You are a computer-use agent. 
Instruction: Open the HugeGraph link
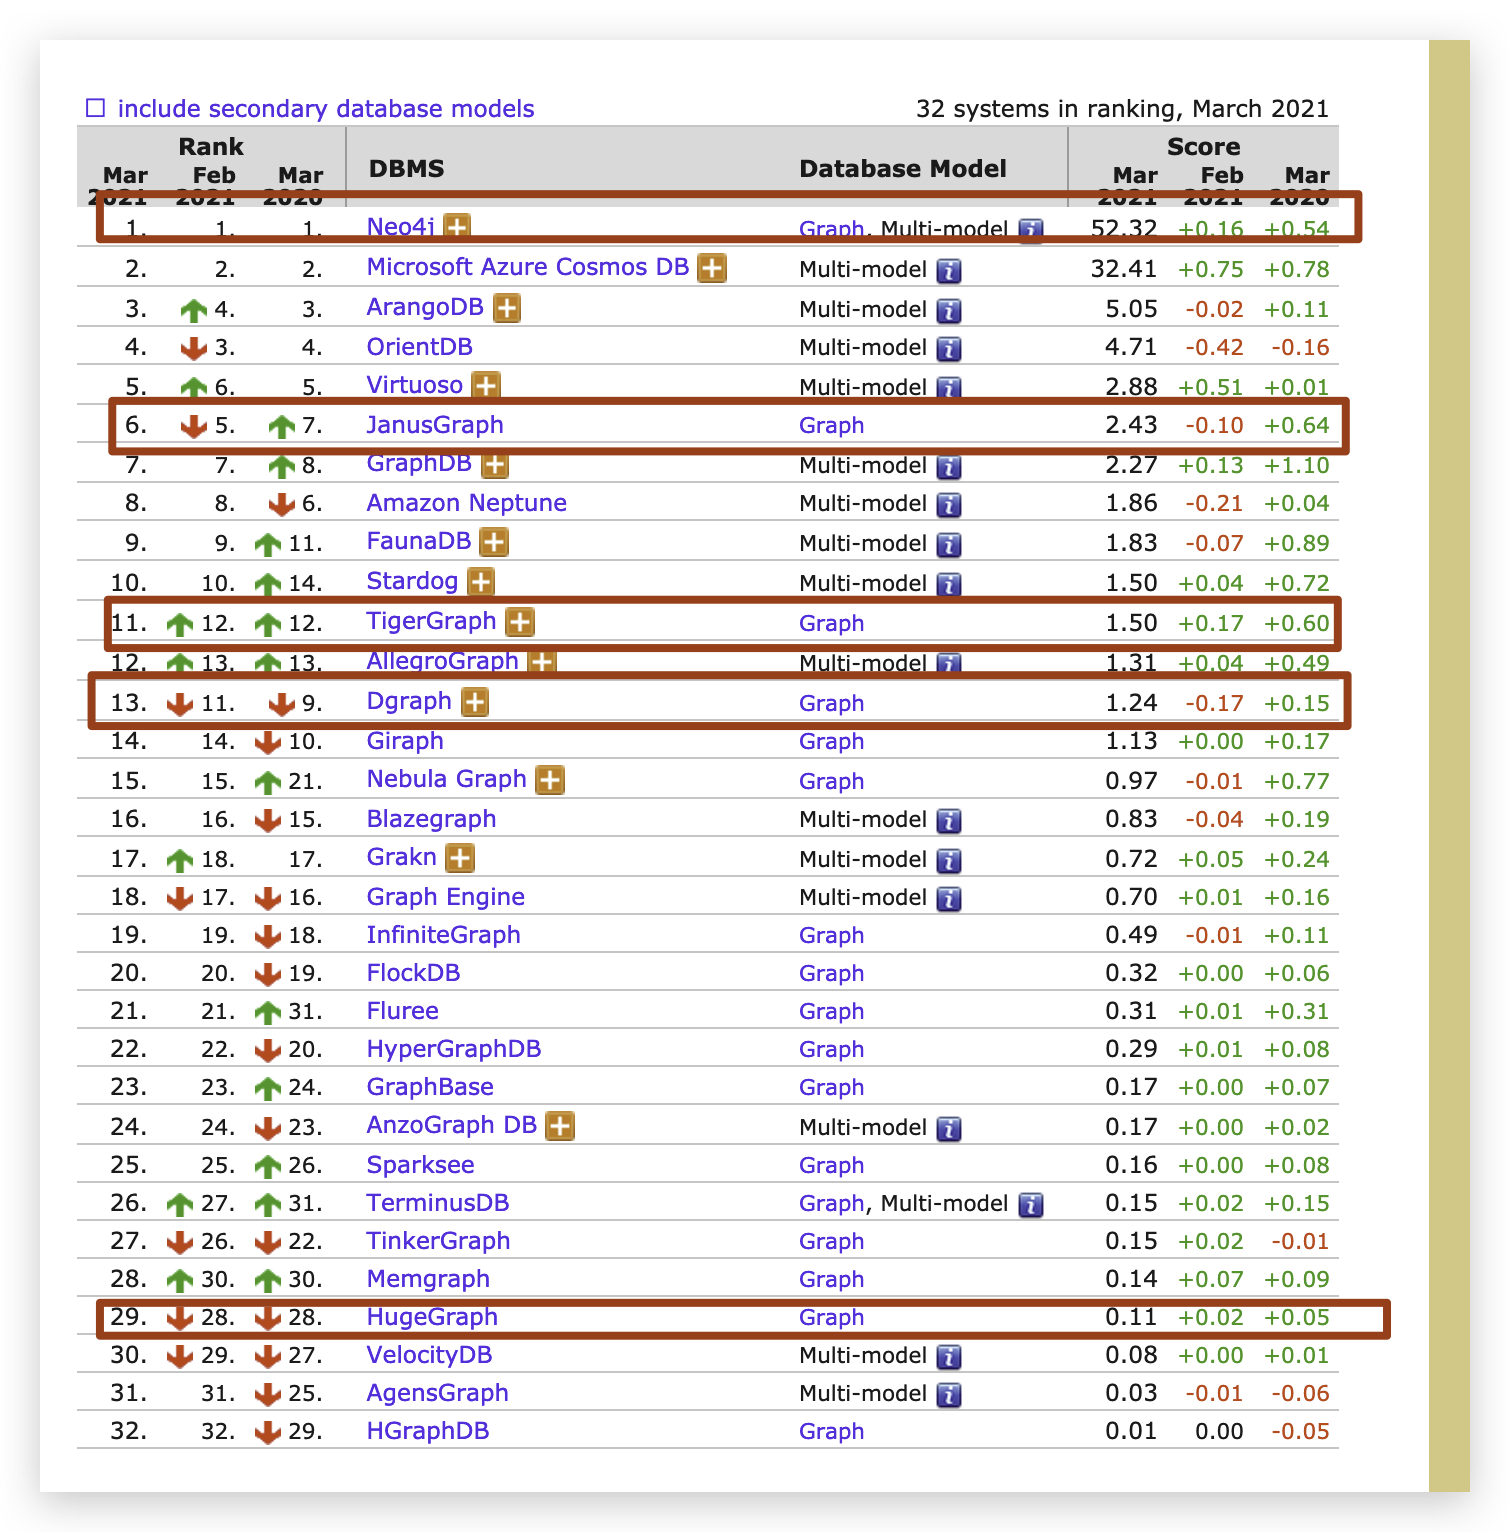[x=433, y=1317]
